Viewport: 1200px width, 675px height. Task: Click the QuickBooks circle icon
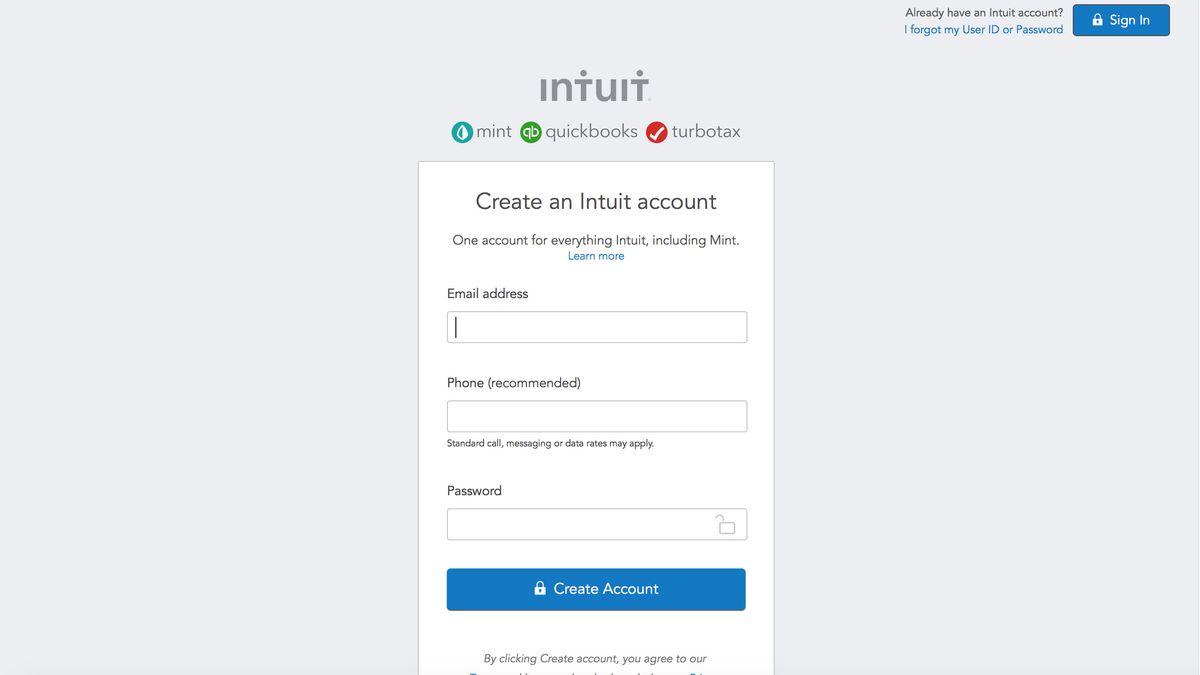(x=531, y=131)
